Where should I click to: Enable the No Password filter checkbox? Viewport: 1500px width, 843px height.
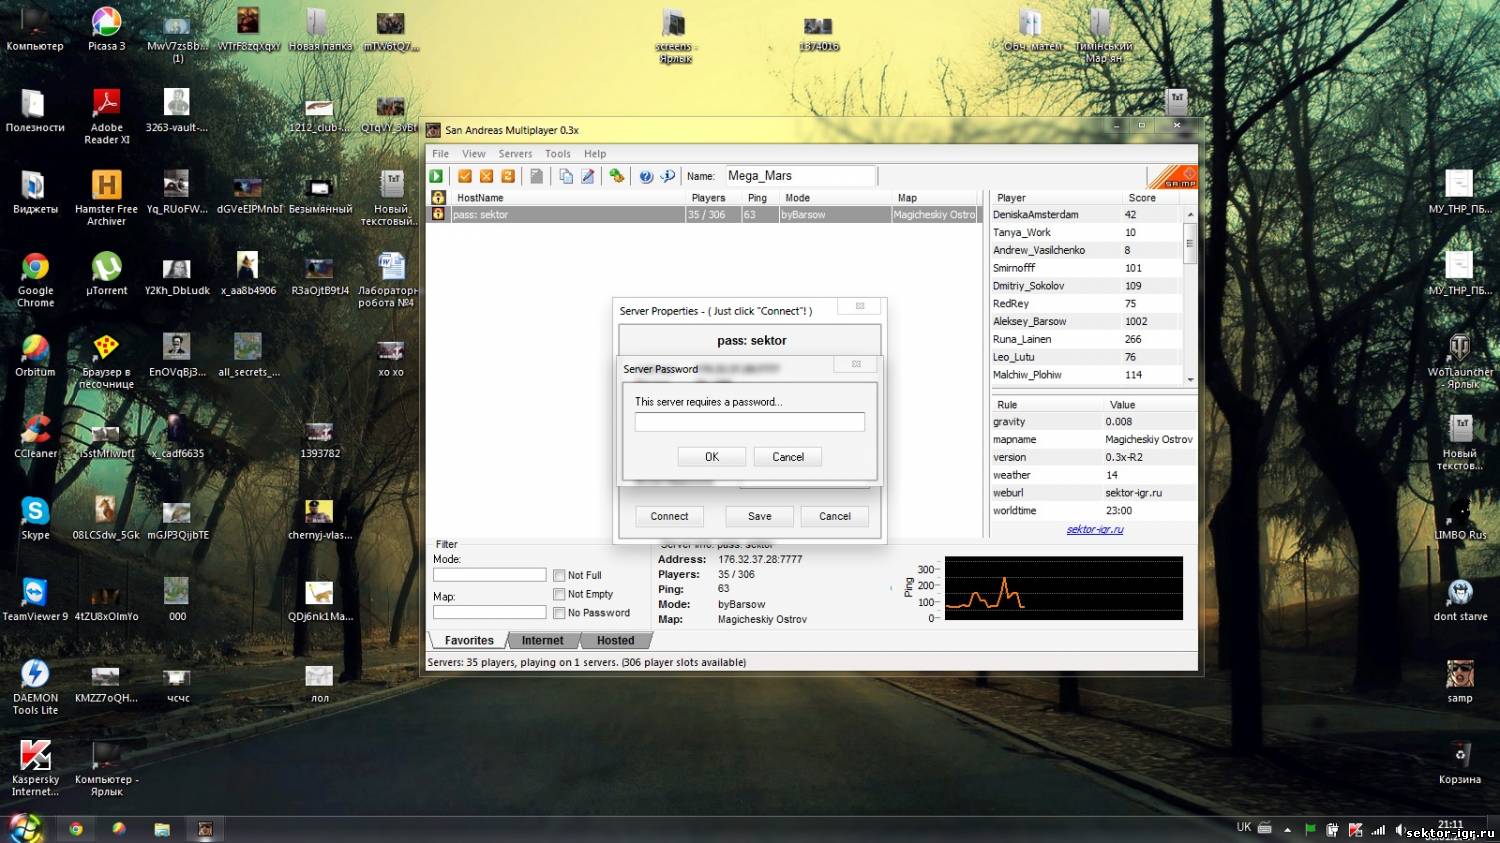(559, 613)
